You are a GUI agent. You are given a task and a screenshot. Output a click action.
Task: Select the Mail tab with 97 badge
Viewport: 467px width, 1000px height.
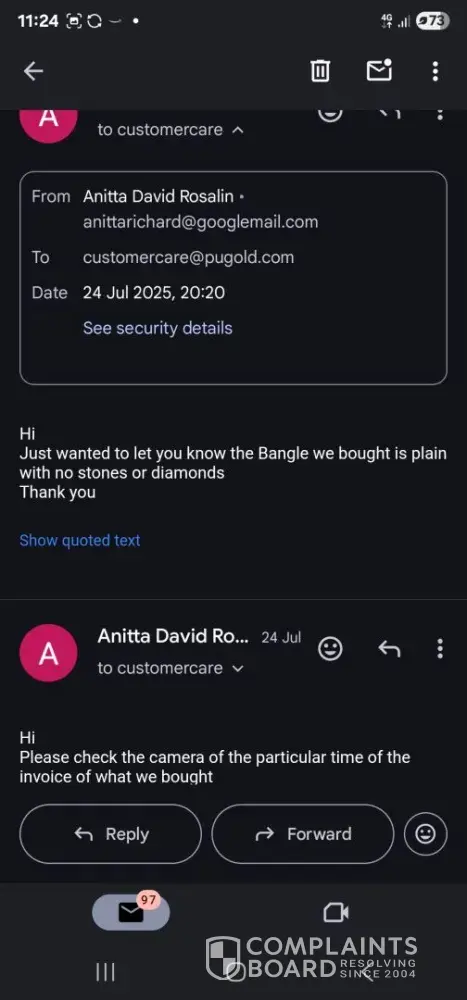[x=131, y=911]
